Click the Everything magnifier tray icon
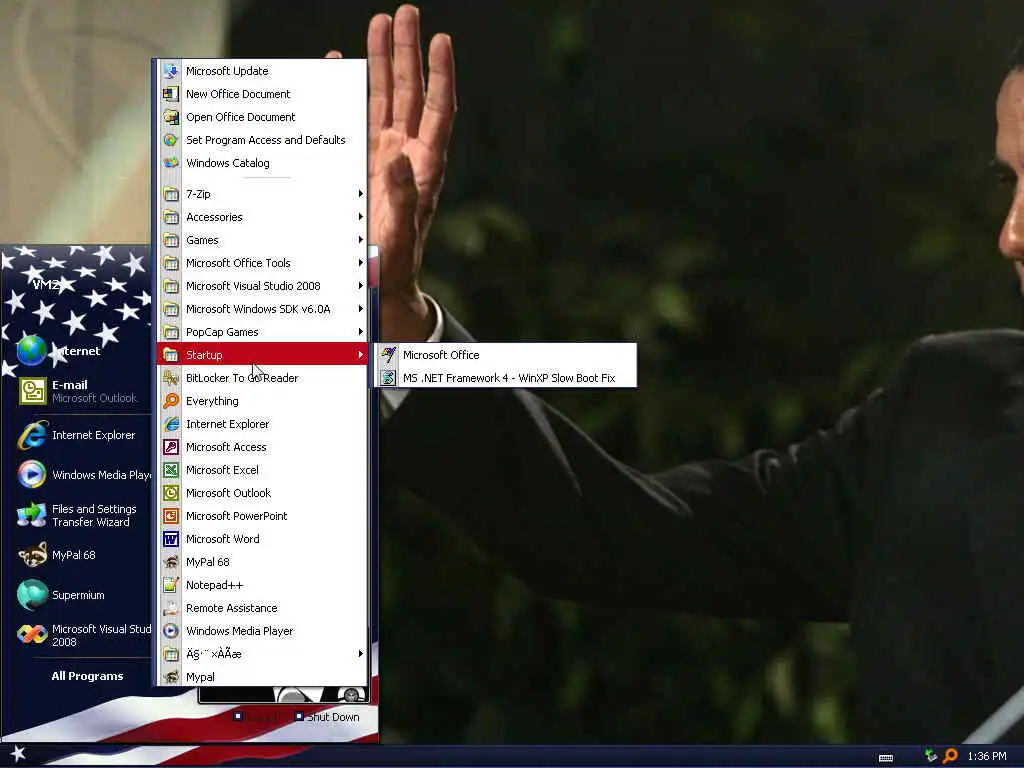 coord(950,756)
